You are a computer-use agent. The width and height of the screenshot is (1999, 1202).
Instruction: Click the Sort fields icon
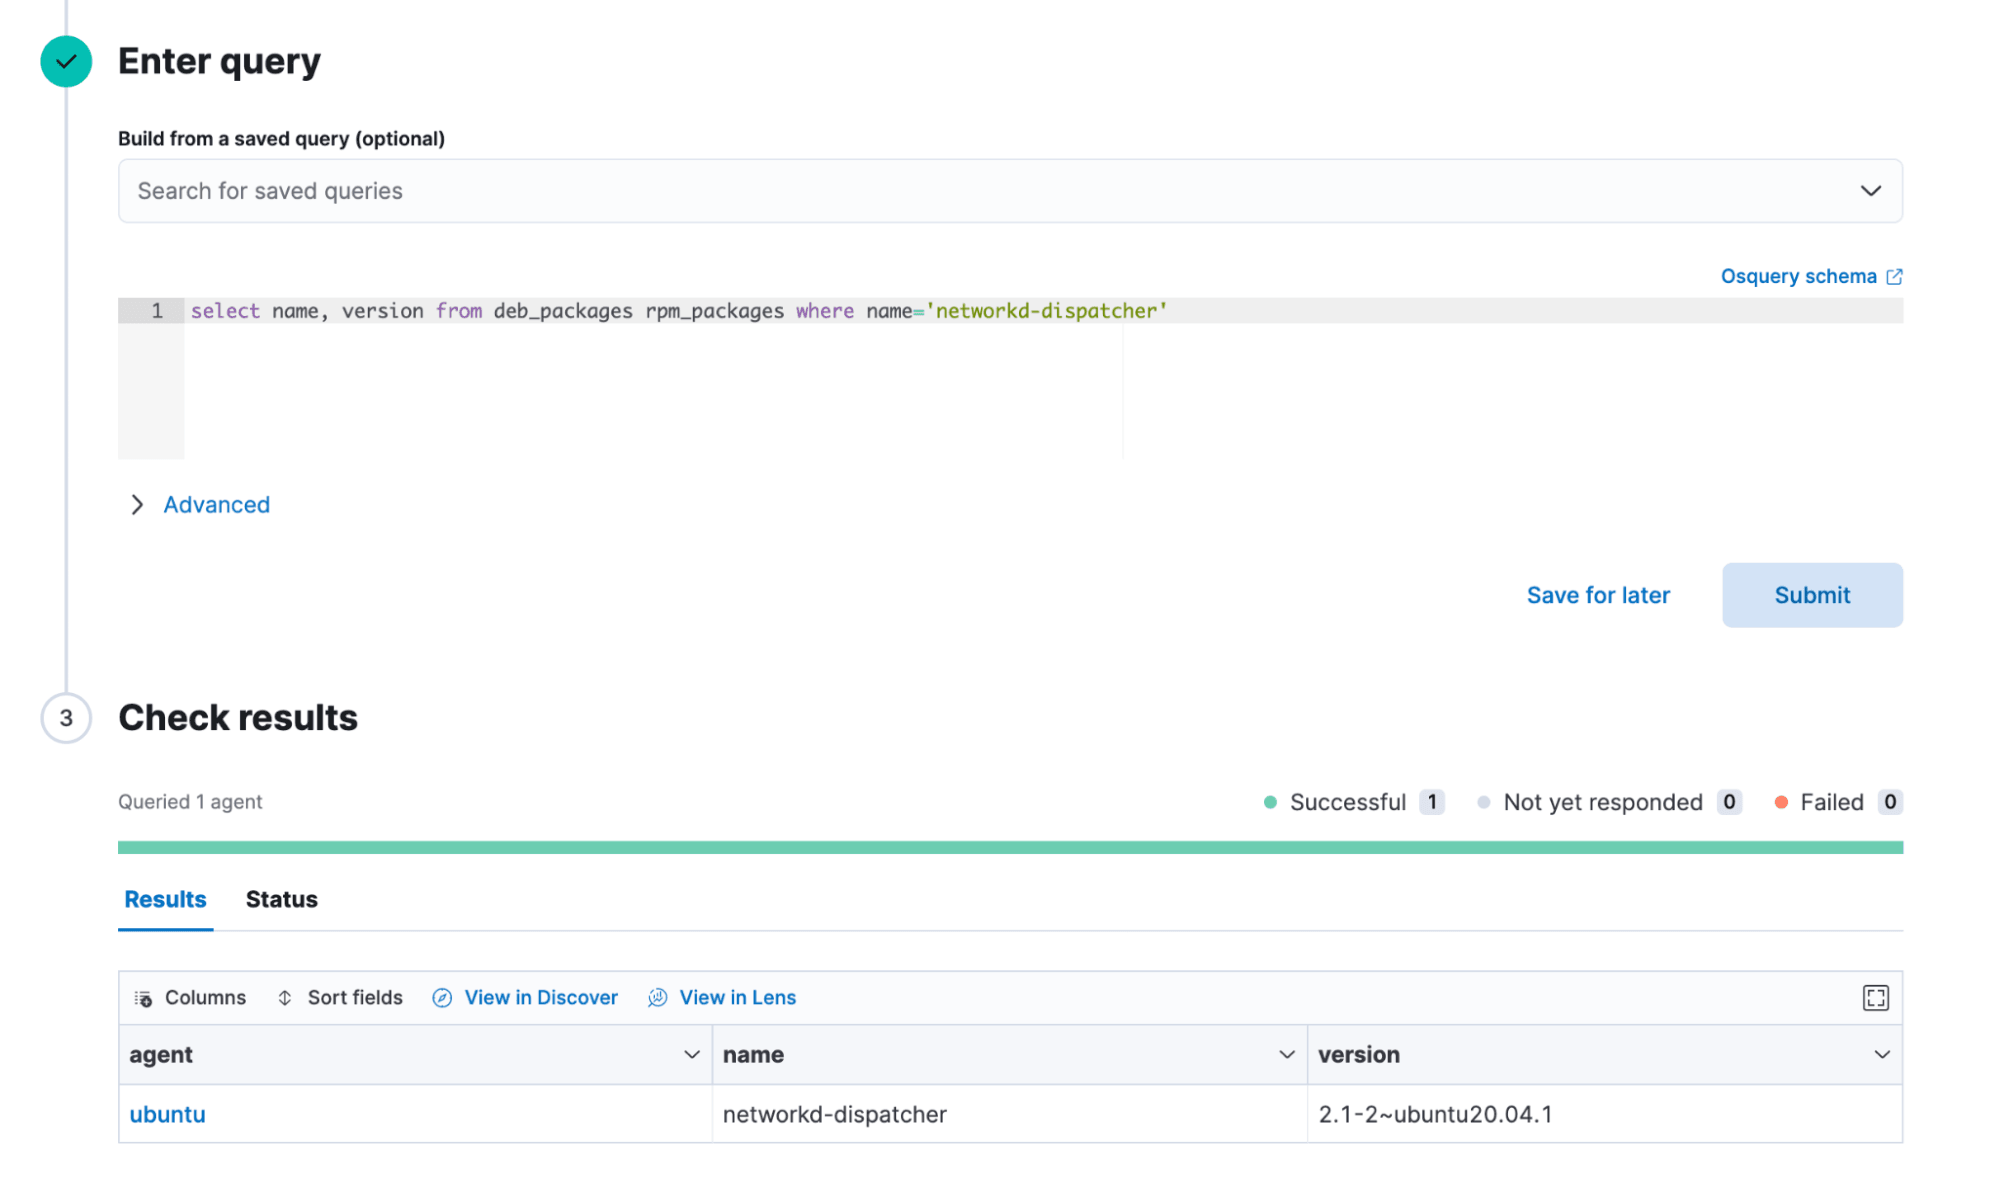point(285,998)
